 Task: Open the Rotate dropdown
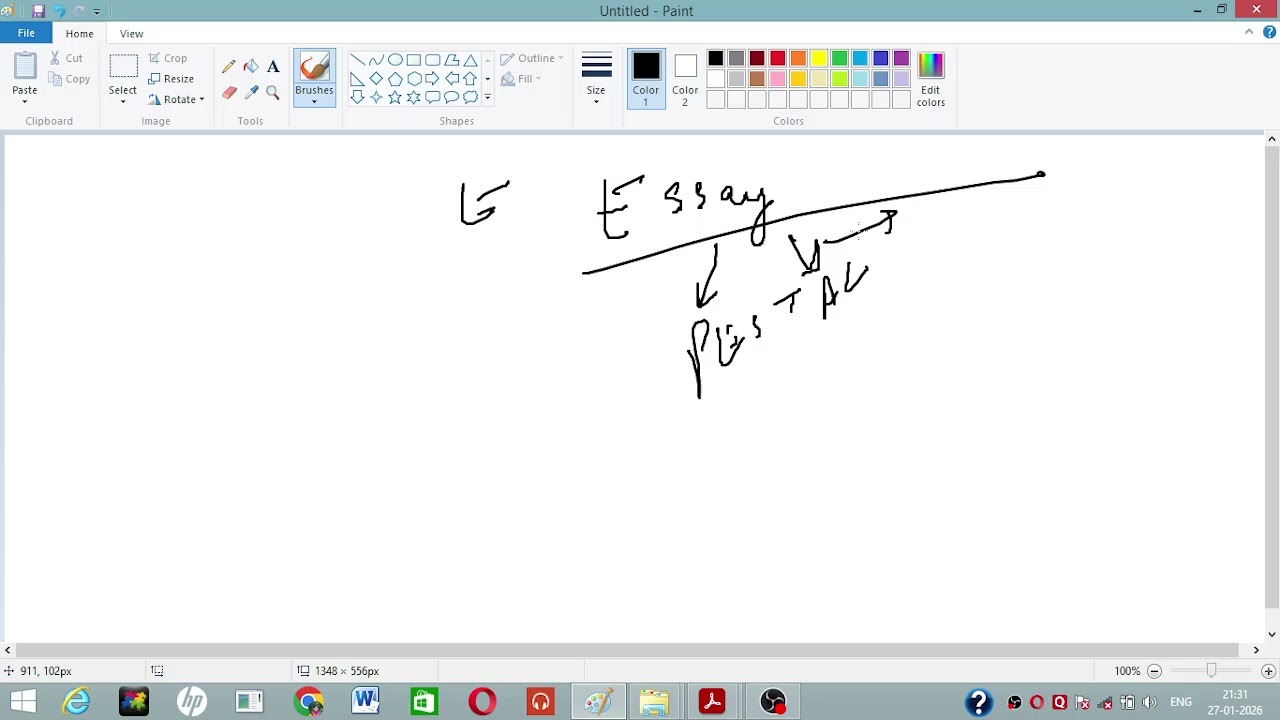[x=176, y=99]
